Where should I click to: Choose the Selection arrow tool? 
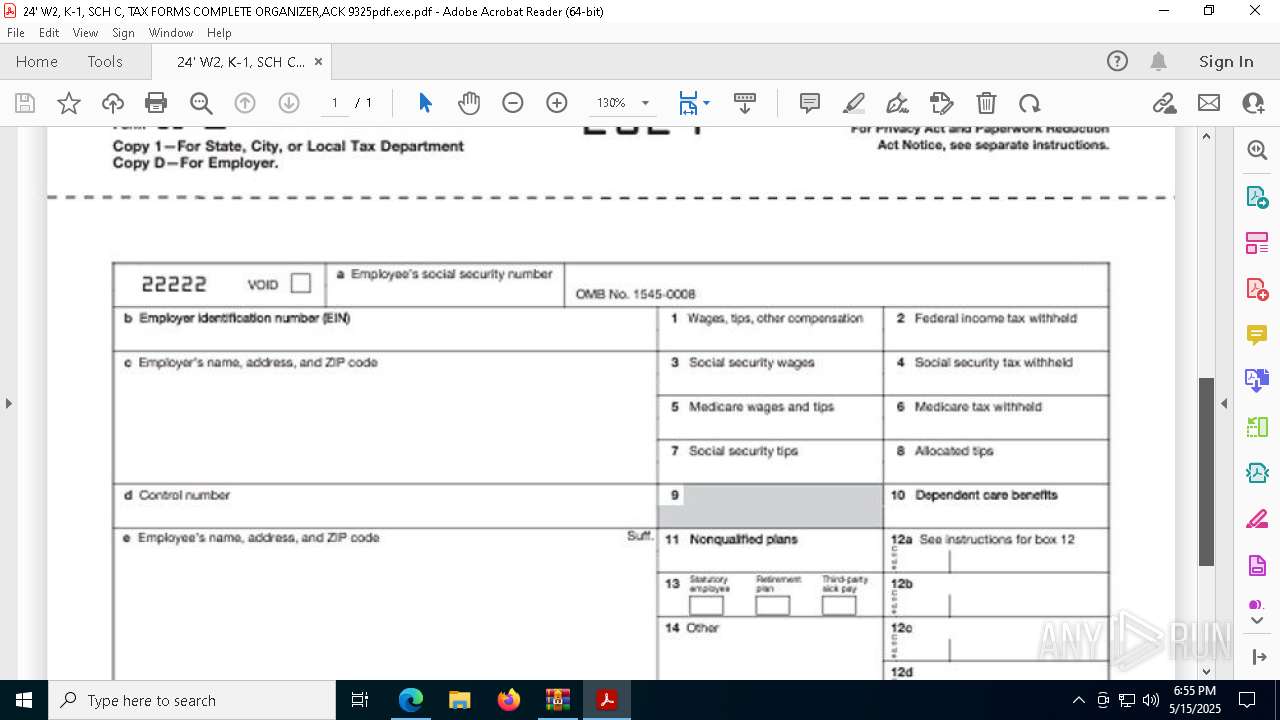[x=425, y=103]
